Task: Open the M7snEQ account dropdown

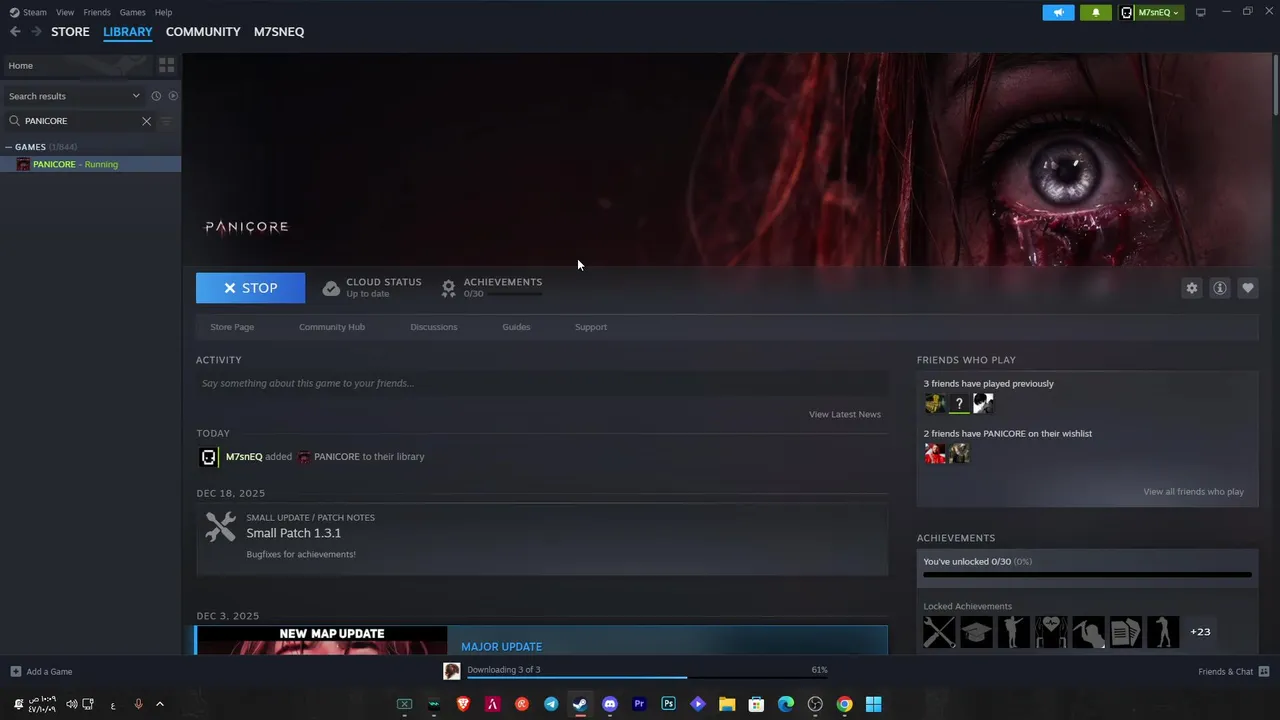Action: point(1150,12)
